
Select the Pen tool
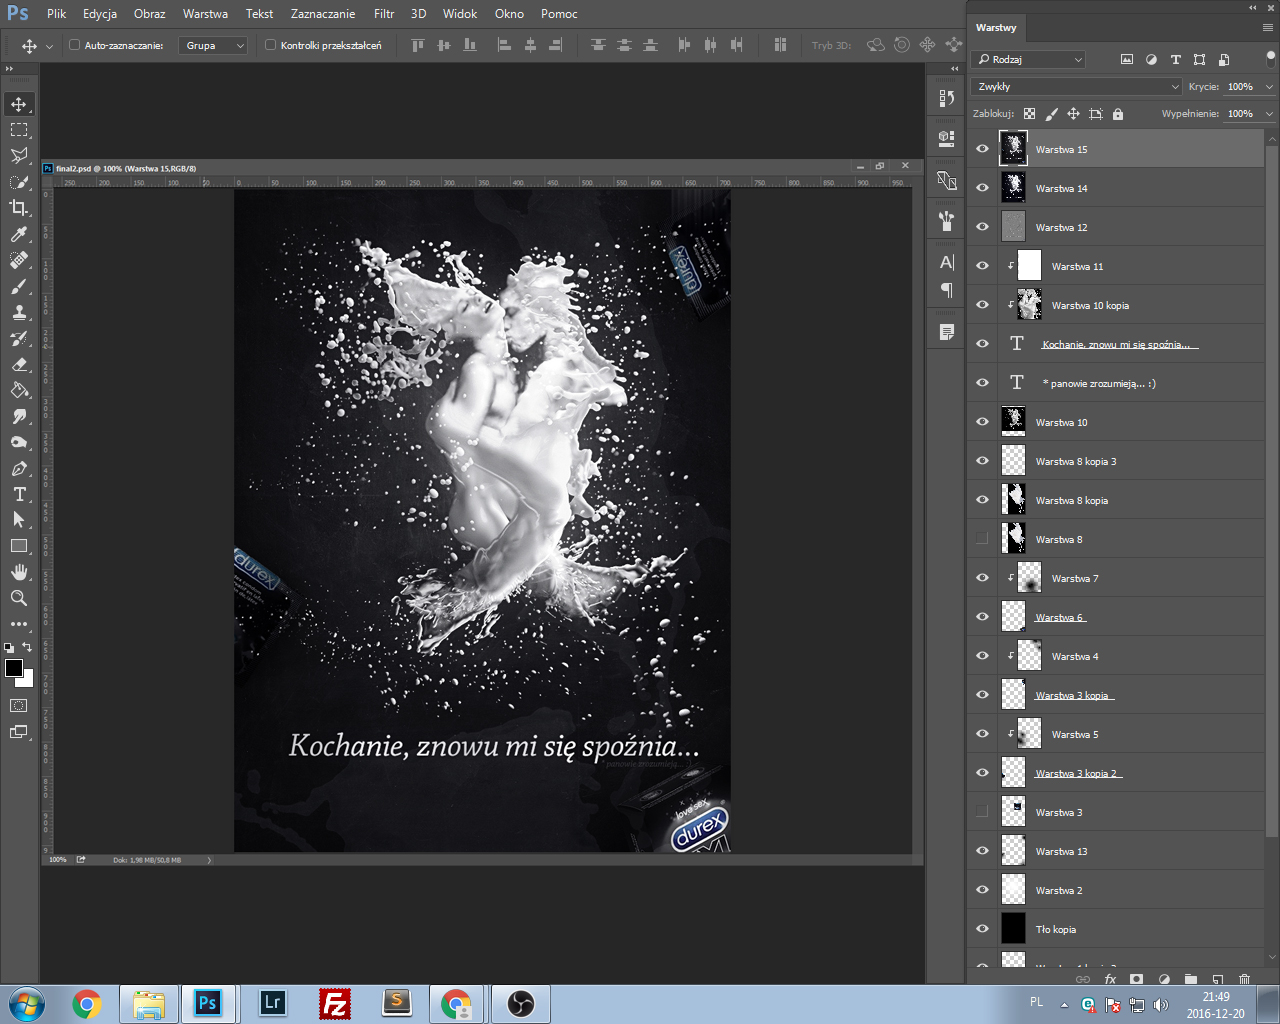click(19, 468)
